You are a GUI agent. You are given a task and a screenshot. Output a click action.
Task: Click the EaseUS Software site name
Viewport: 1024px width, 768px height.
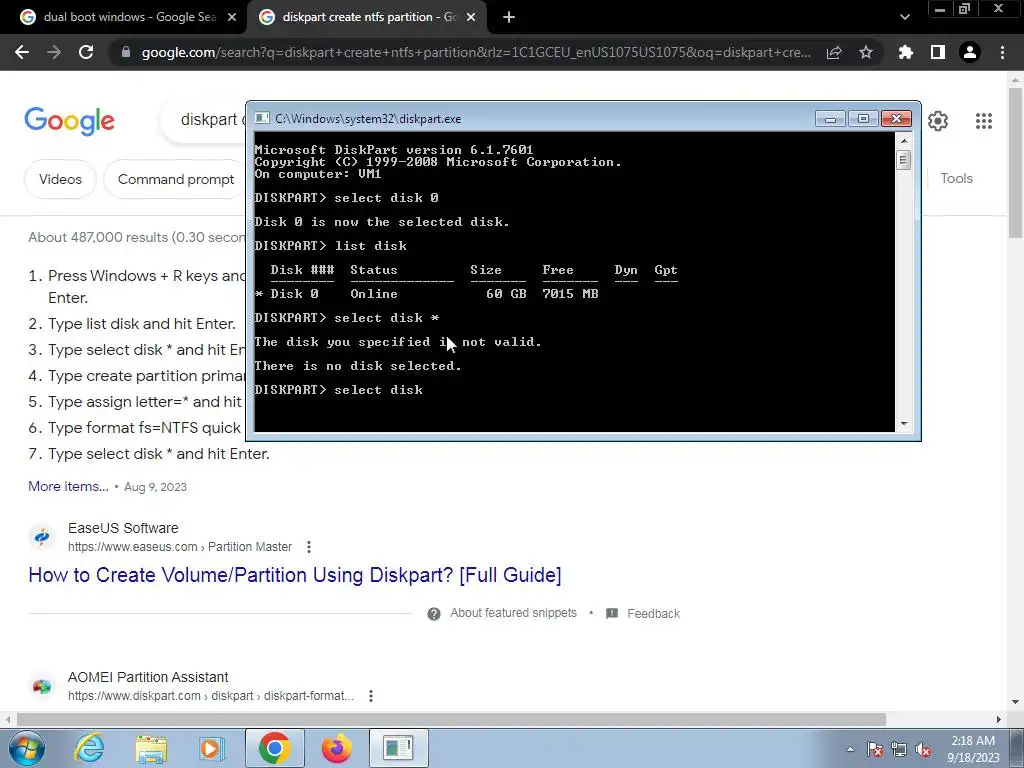click(123, 528)
